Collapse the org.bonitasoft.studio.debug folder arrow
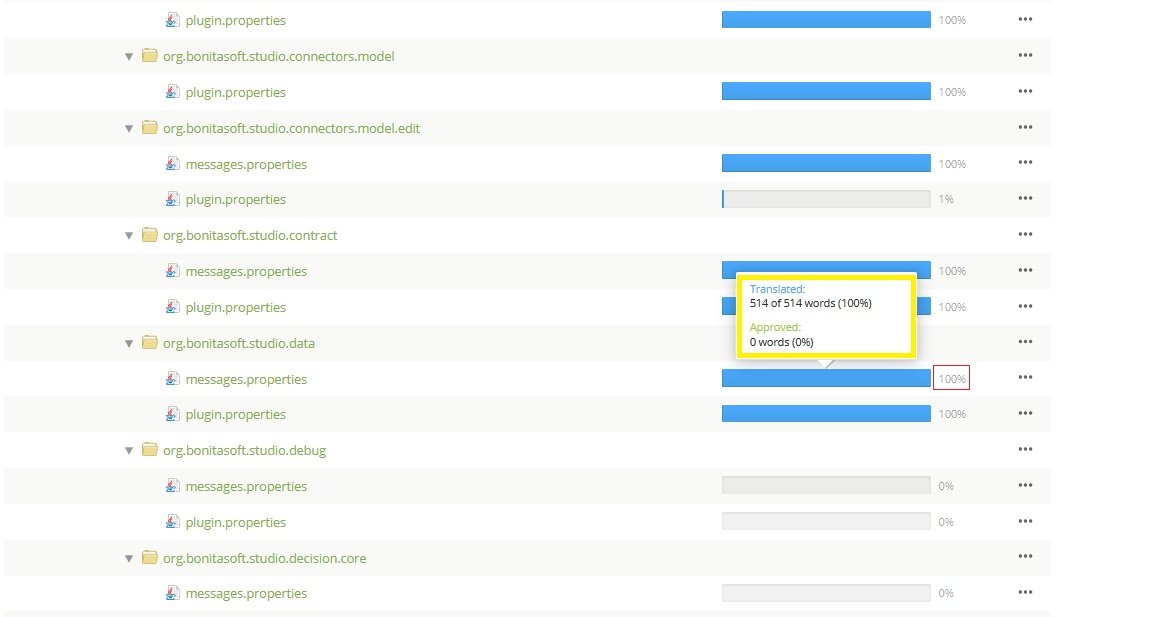Viewport: 1149px width, 617px height. pyautogui.click(x=129, y=450)
